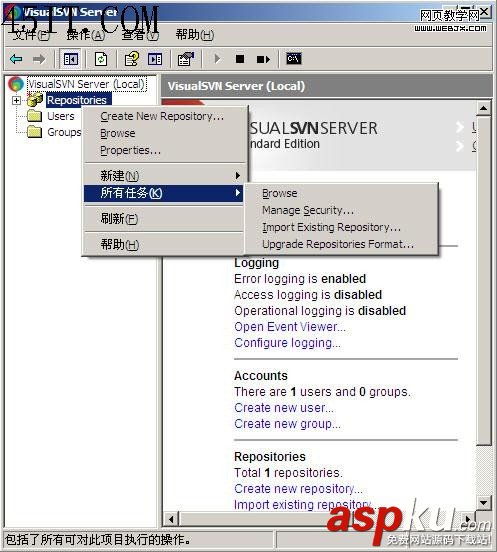Click the Back arrow toolbar icon
The height and width of the screenshot is (552, 497).
click(16, 59)
